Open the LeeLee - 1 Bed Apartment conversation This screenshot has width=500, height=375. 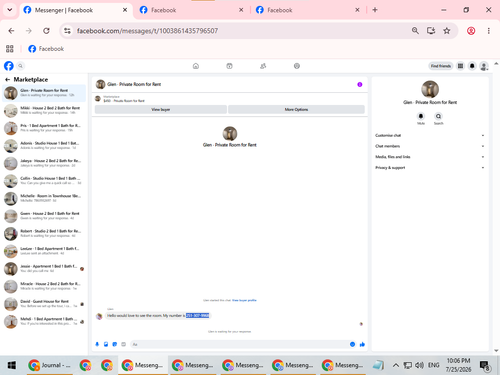coord(44,251)
